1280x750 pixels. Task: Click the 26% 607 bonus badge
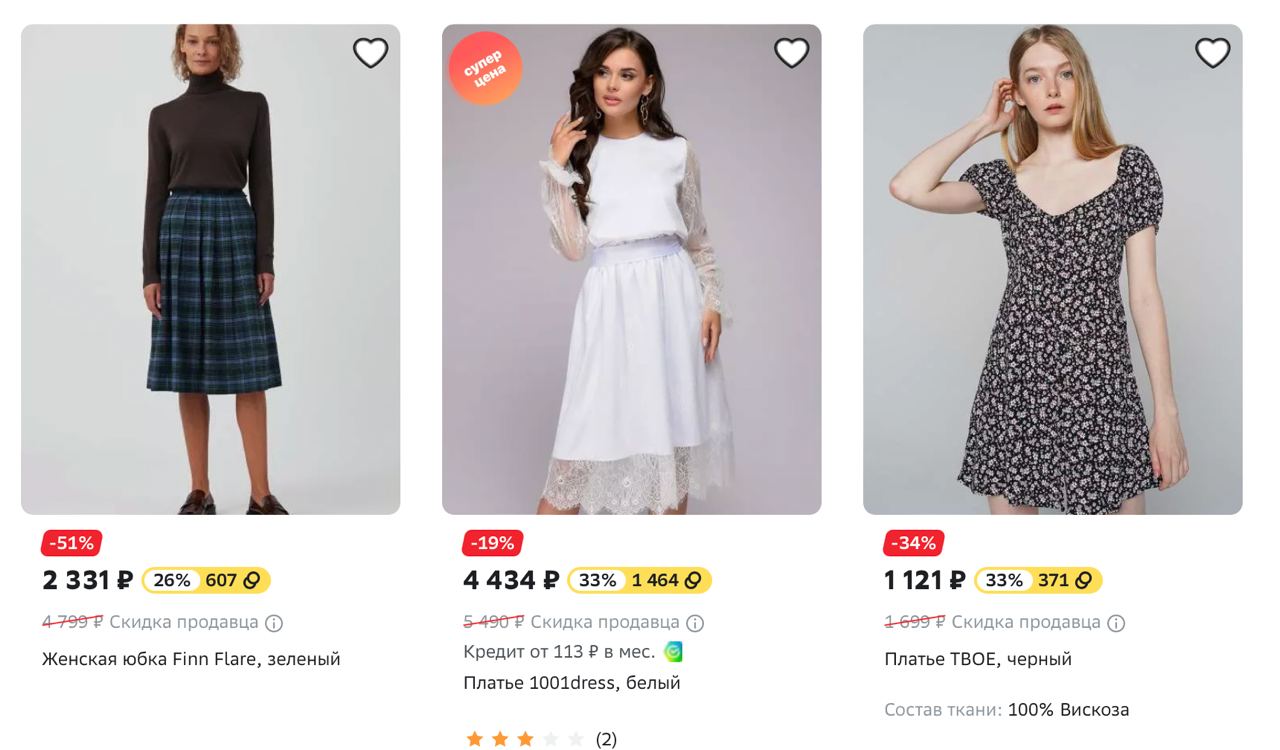(206, 580)
